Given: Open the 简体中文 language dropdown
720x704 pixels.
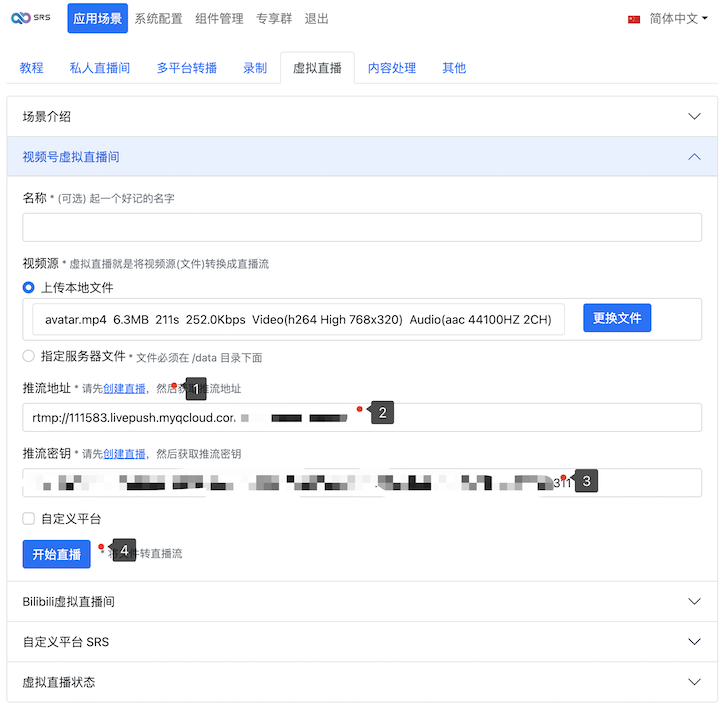Looking at the screenshot, I should pyautogui.click(x=678, y=19).
